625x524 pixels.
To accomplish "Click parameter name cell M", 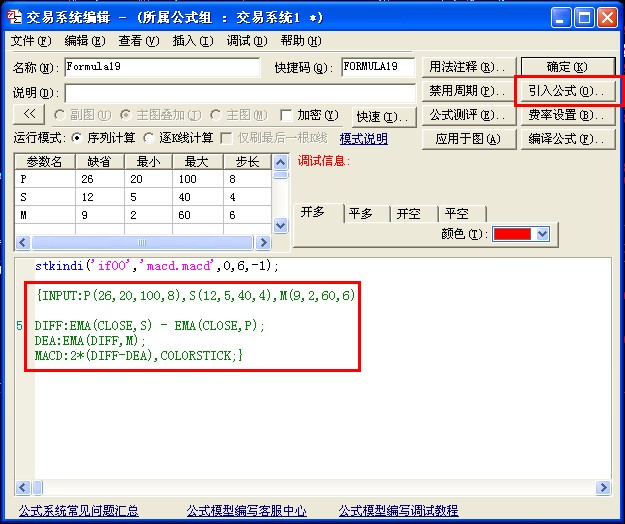I will [45, 215].
